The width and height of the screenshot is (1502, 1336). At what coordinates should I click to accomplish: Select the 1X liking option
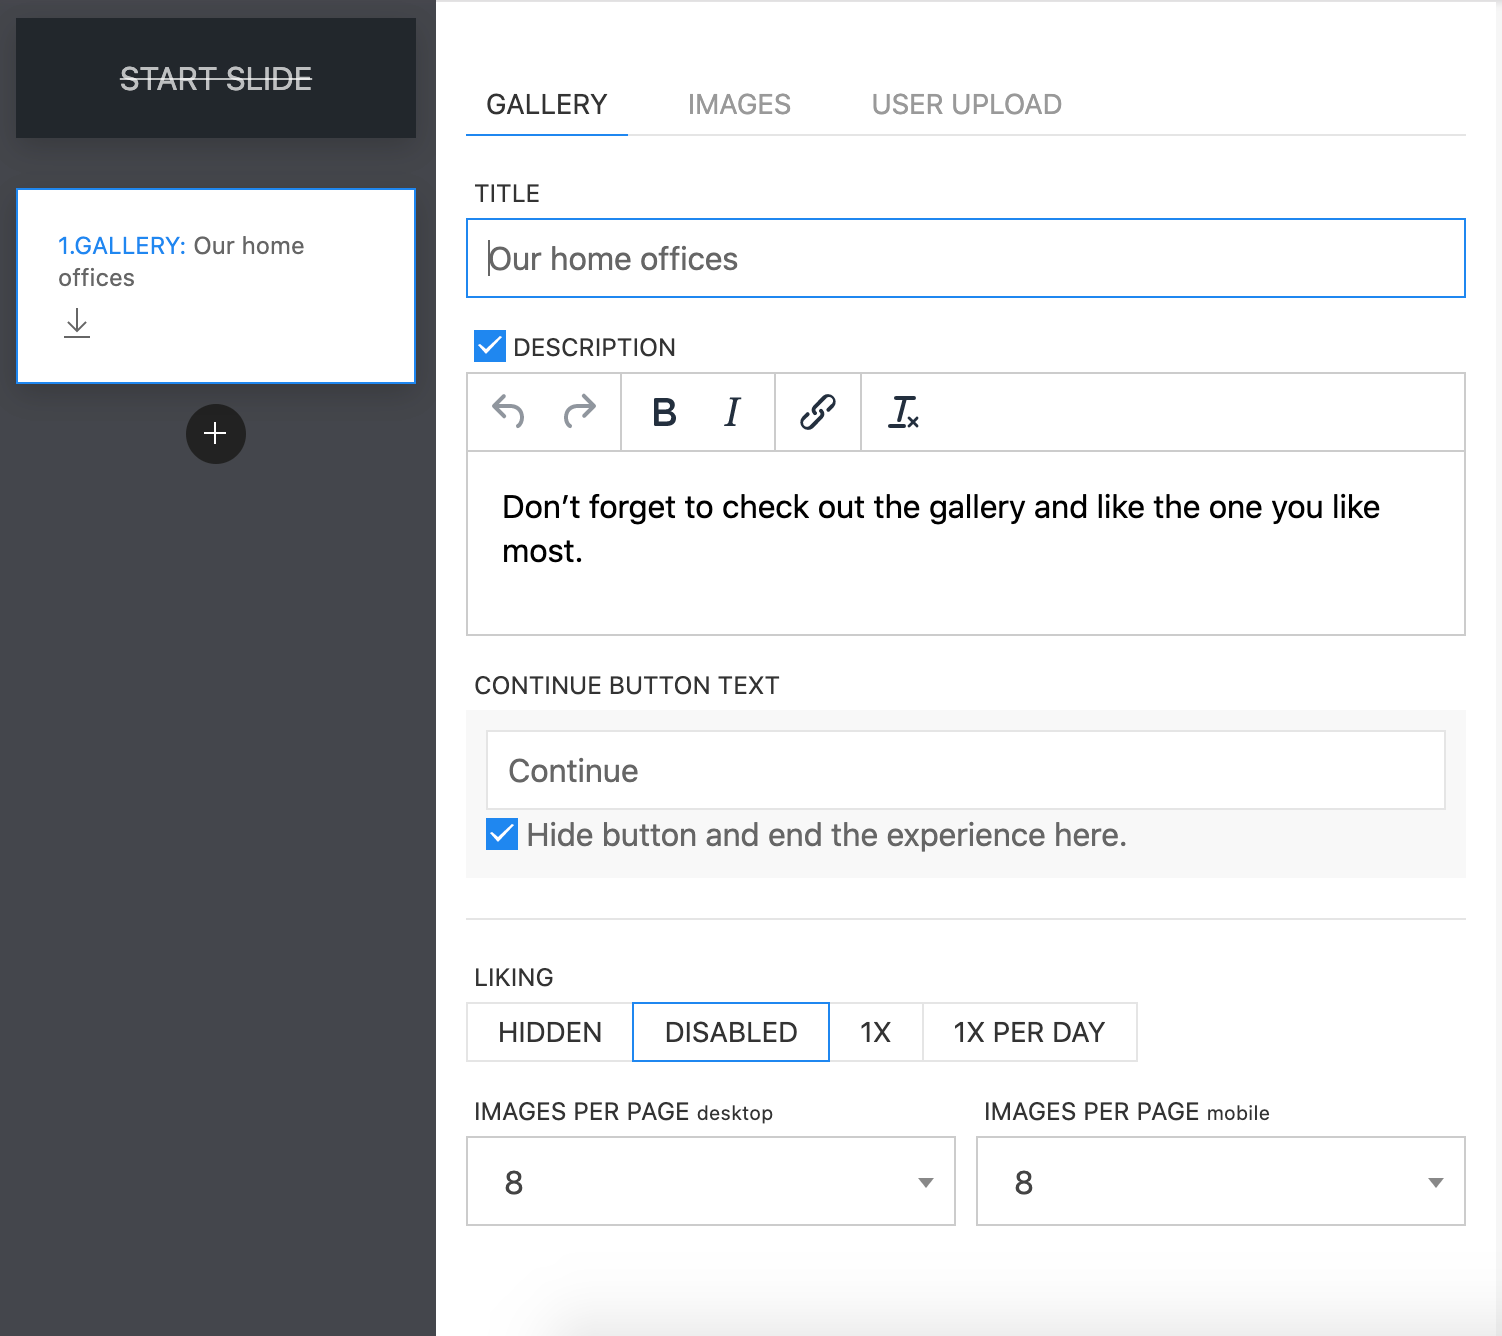875,1032
